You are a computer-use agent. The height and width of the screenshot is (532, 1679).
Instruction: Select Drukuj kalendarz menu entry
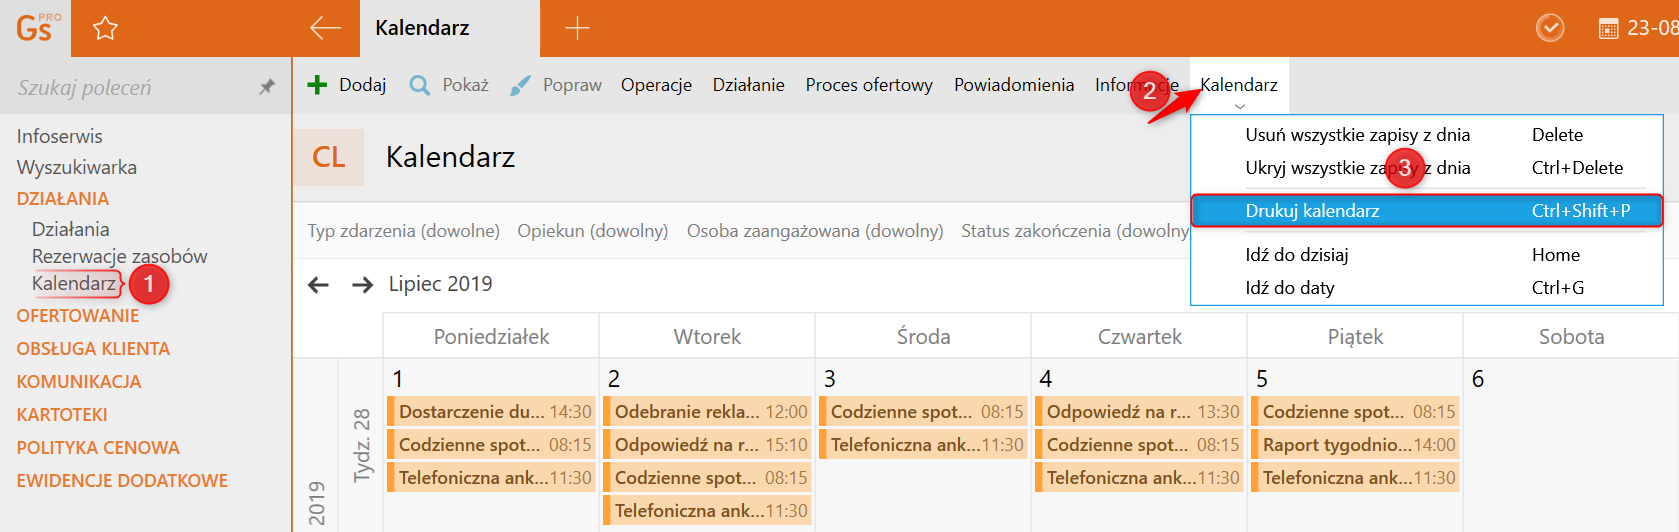point(1426,211)
